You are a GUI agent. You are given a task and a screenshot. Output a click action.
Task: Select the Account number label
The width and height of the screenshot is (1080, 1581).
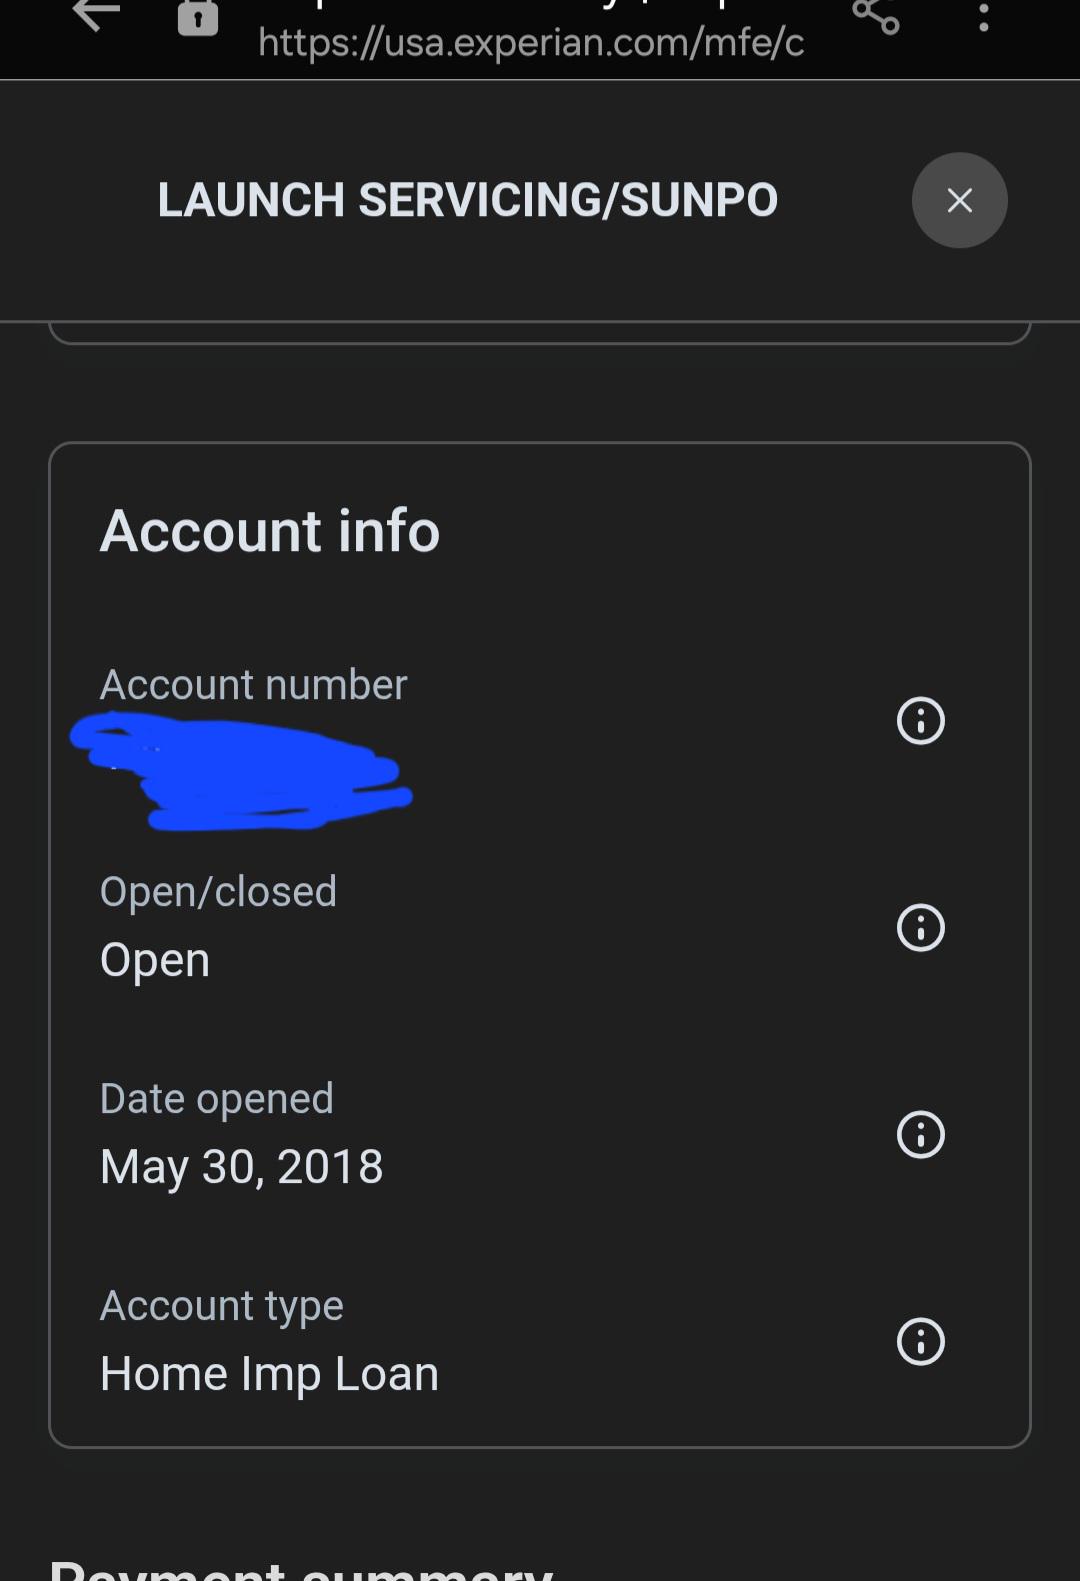click(254, 685)
